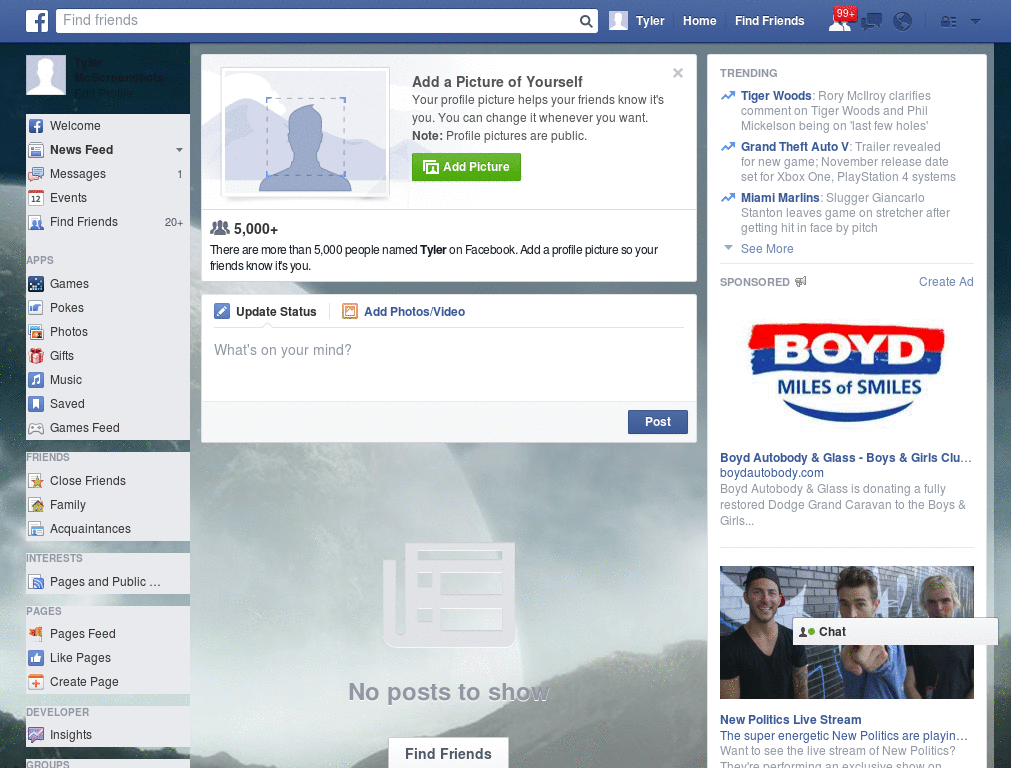Click the Family house icon
Image resolution: width=1024 pixels, height=768 pixels.
pyautogui.click(x=36, y=505)
